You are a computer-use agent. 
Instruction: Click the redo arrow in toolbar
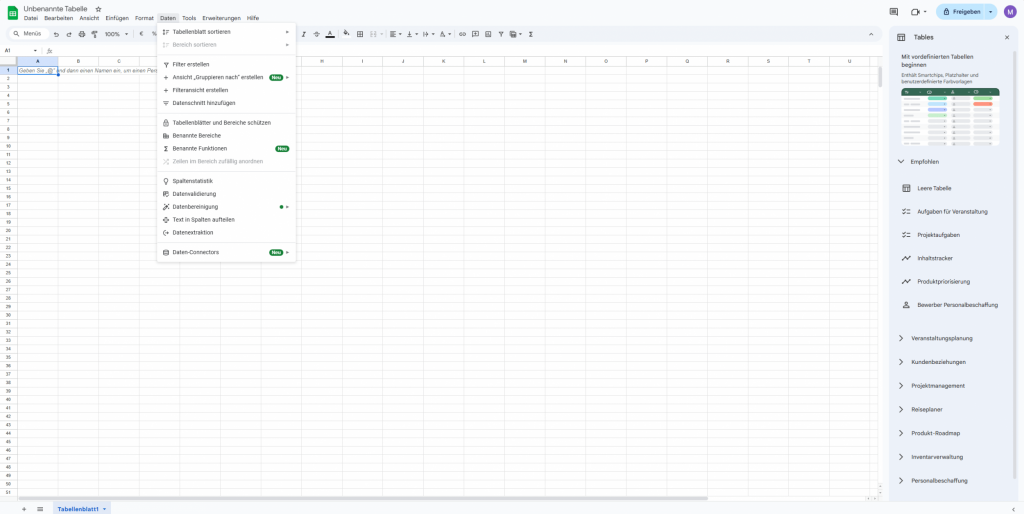pyautogui.click(x=69, y=34)
